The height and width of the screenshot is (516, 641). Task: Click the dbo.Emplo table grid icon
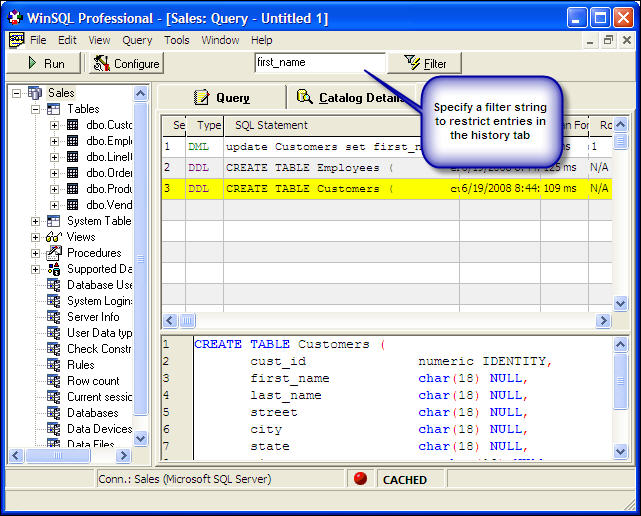pos(73,141)
